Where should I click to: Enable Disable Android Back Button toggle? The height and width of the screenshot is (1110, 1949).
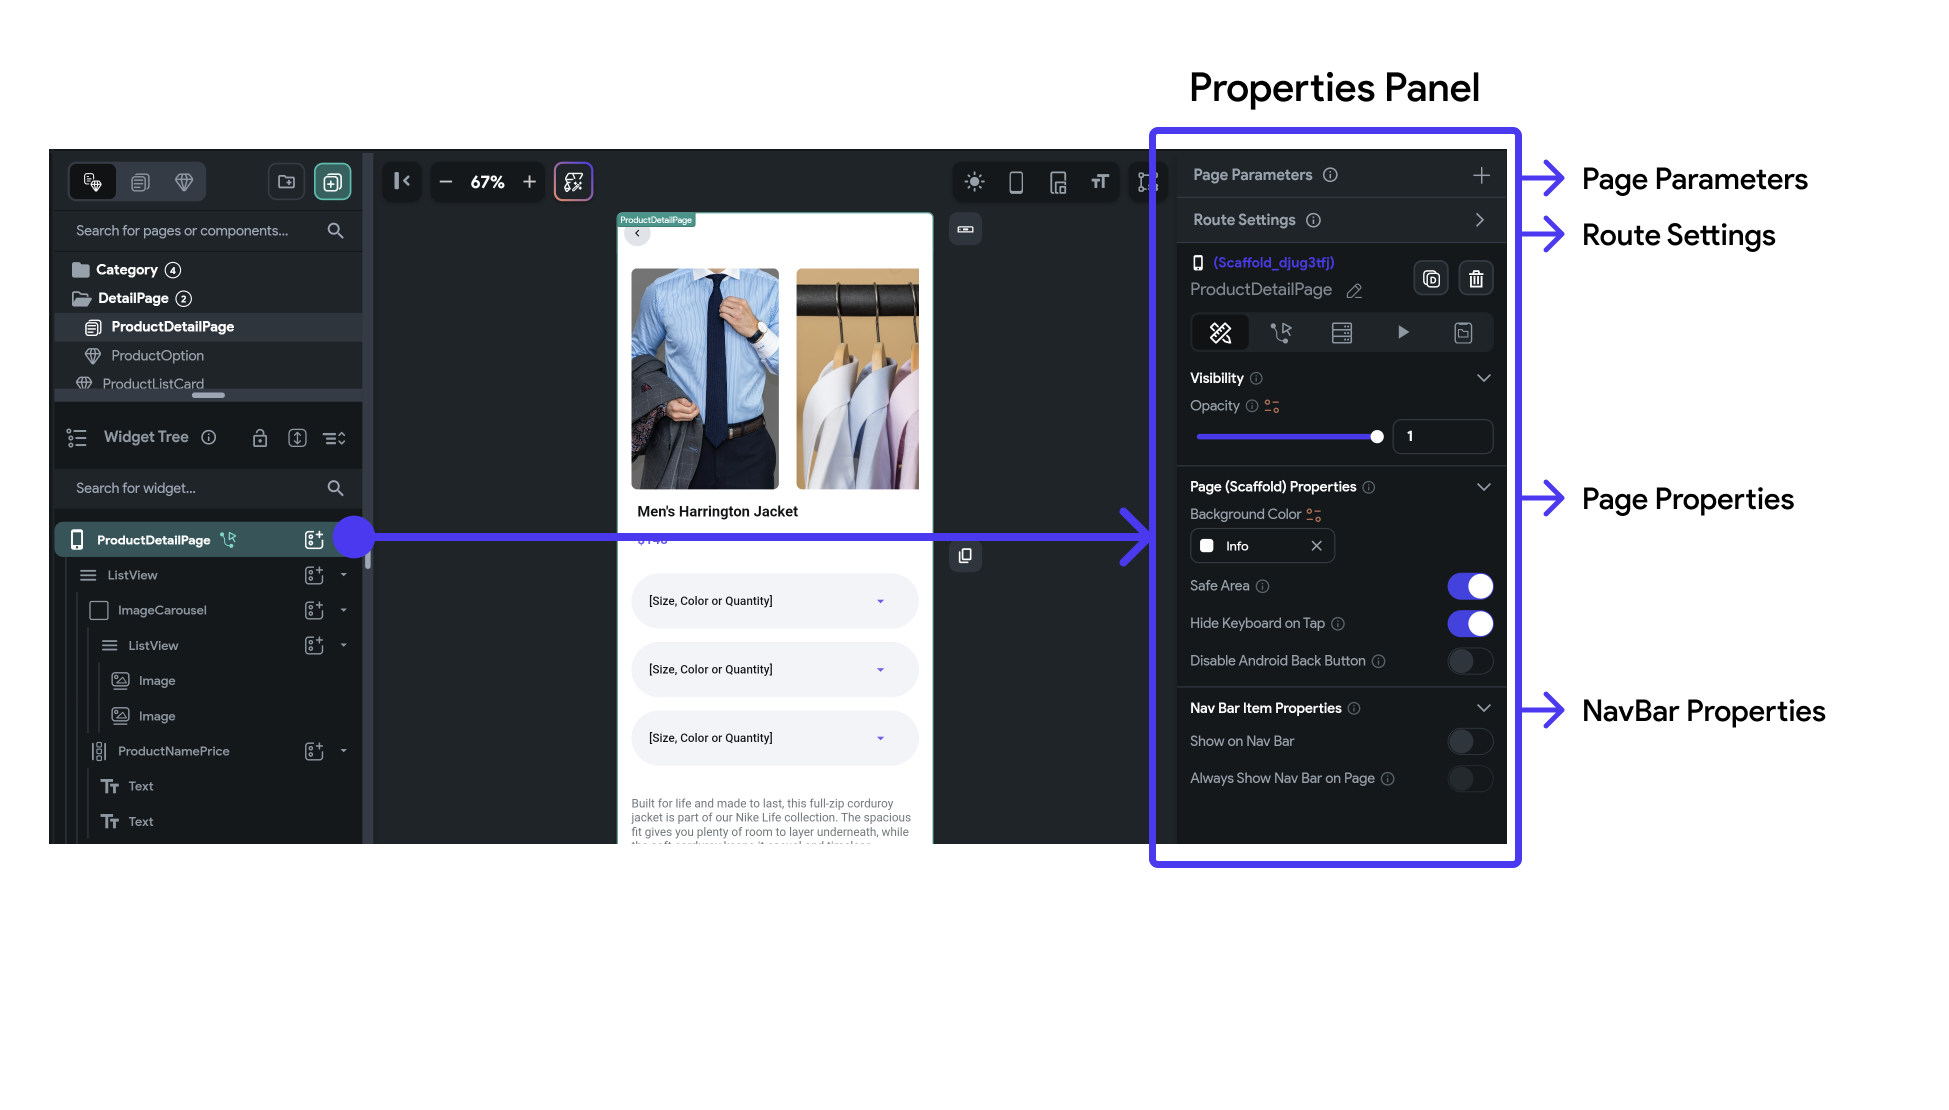coord(1470,660)
